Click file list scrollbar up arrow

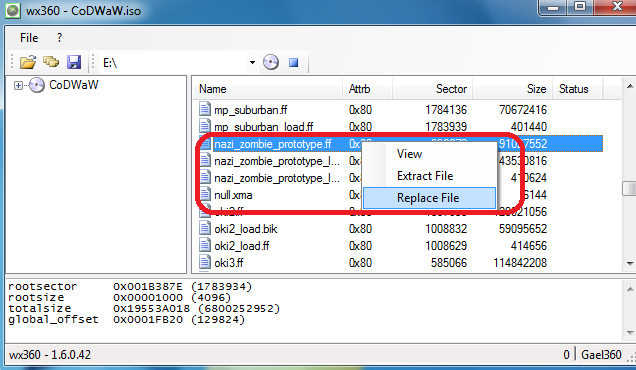pos(630,86)
